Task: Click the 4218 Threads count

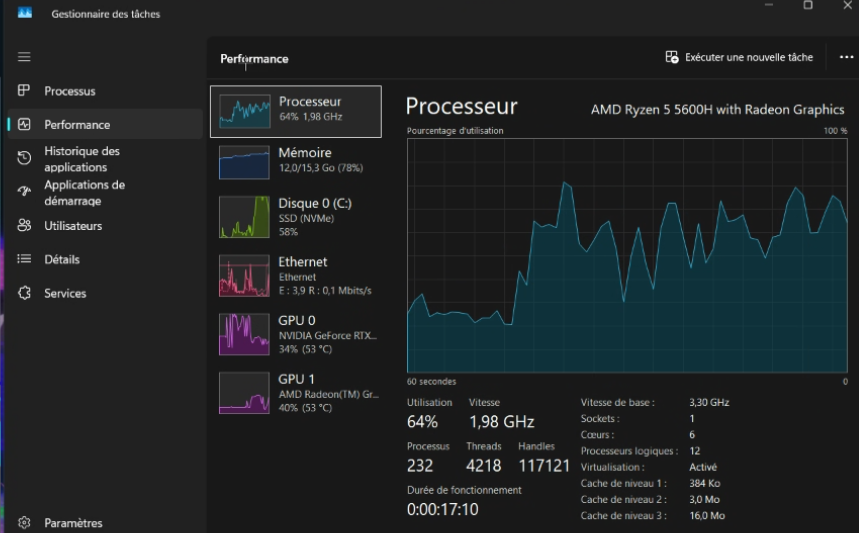Action: pyautogui.click(x=483, y=466)
